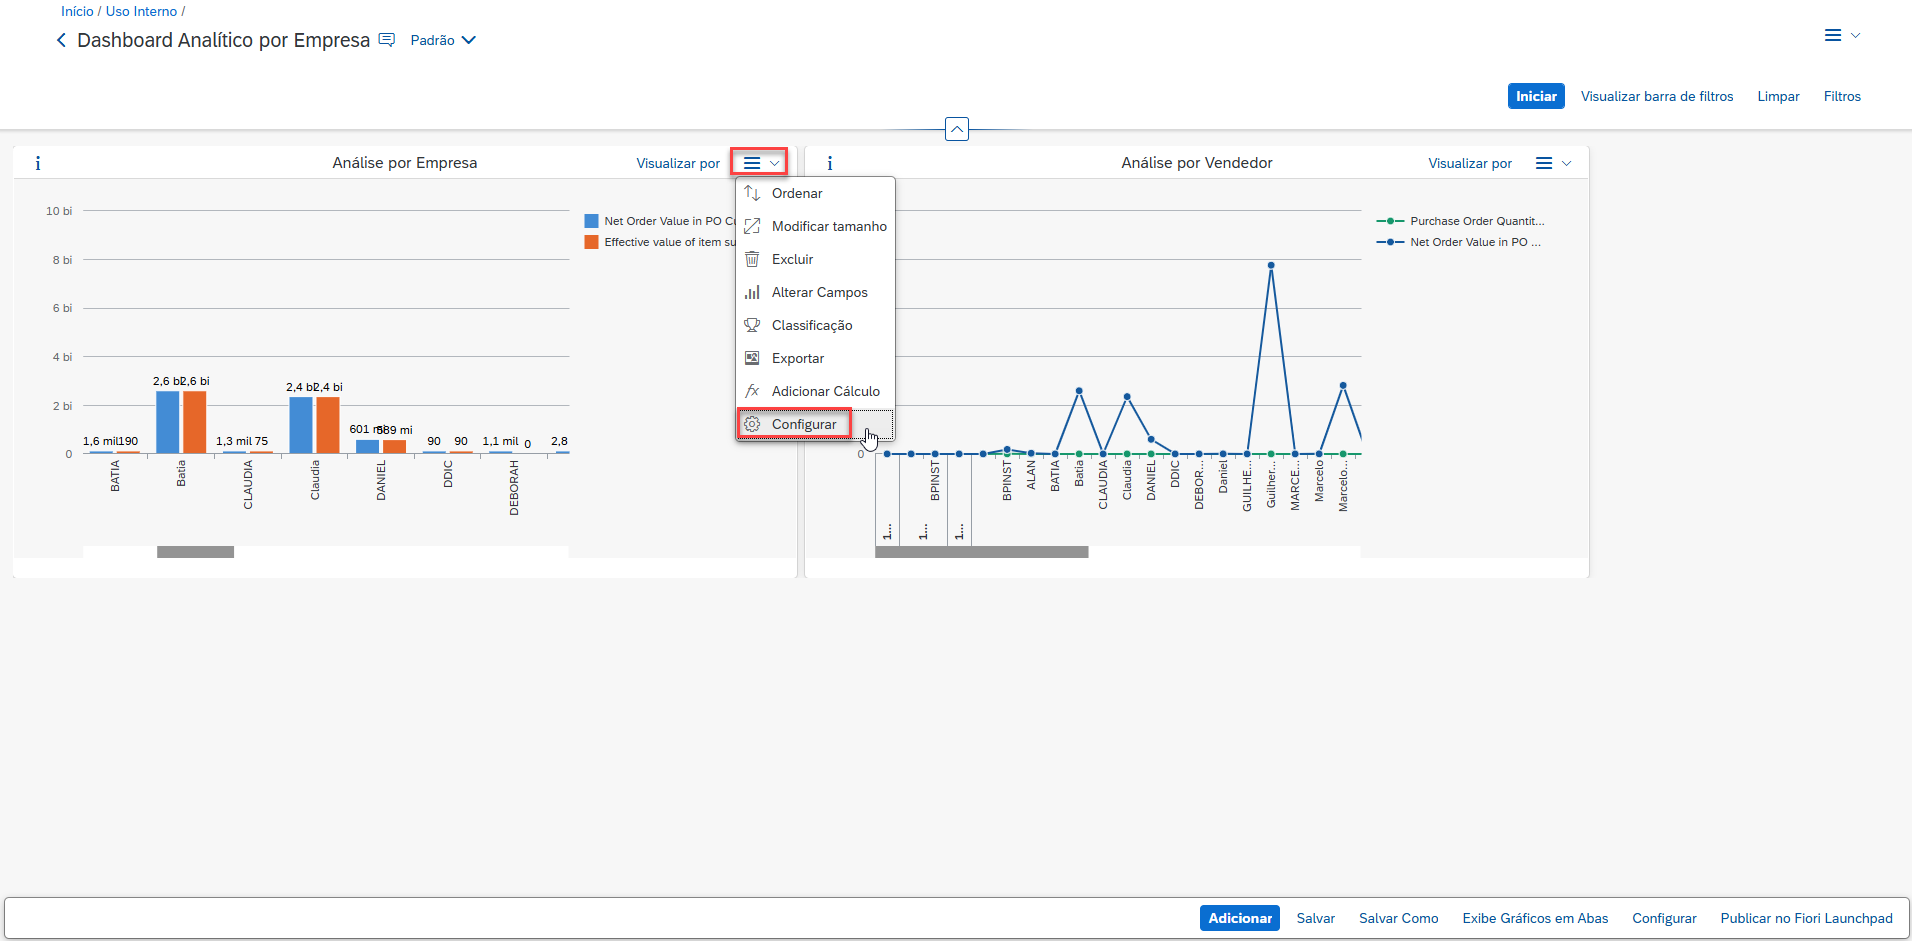
Task: Select Alterar Campos chart option
Action: coord(819,292)
